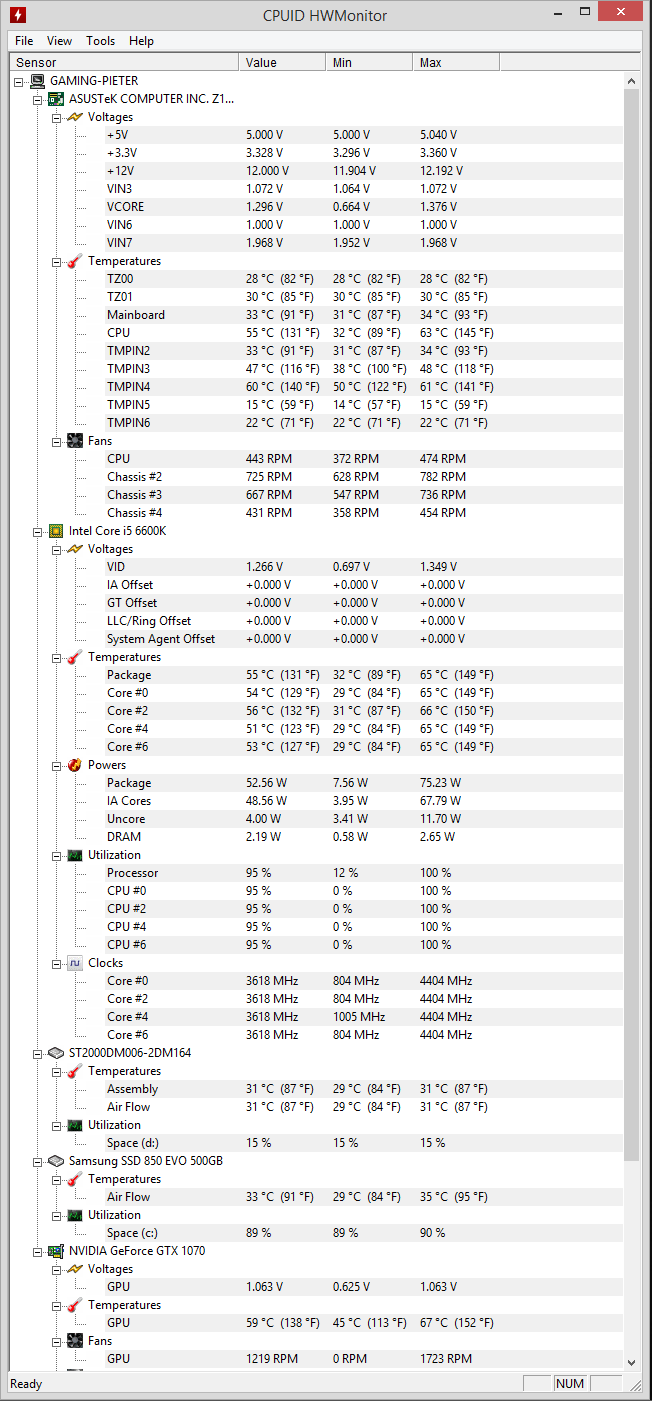Click the Voltages icon under ASUSTeK motherboard
Image resolution: width=652 pixels, height=1401 pixels.
[75, 117]
